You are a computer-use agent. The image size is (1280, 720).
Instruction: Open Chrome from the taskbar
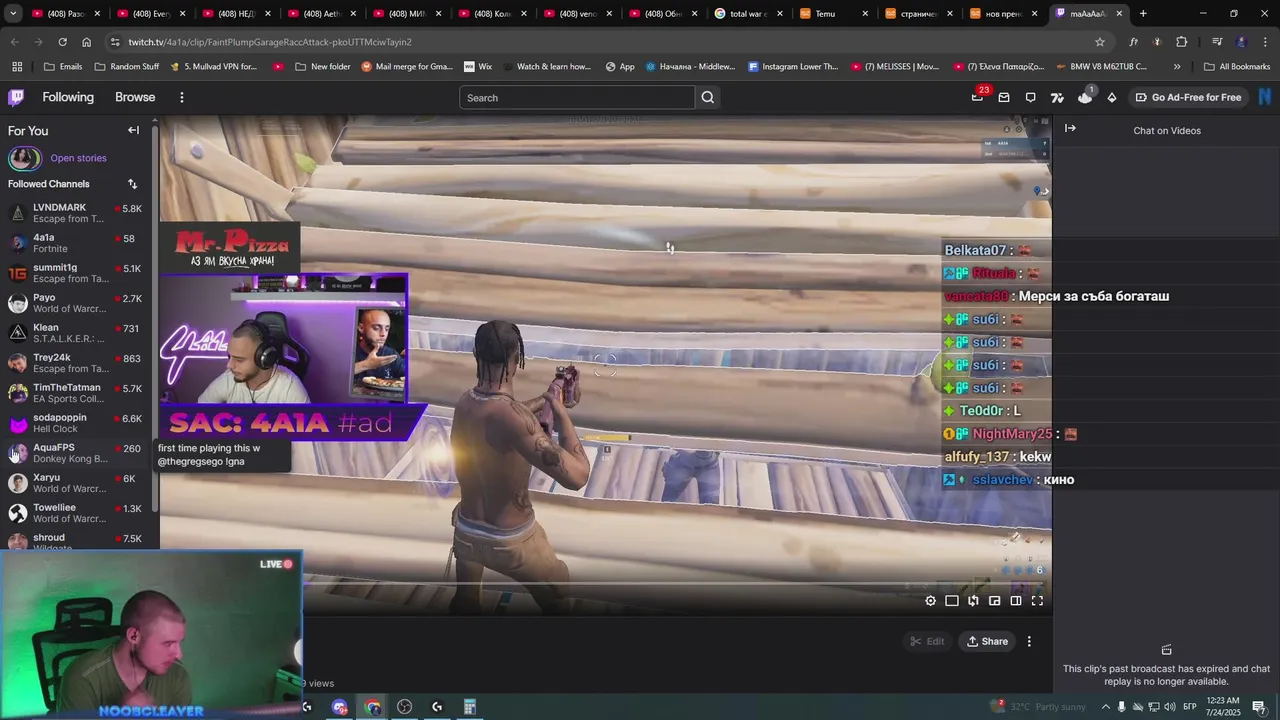372,707
